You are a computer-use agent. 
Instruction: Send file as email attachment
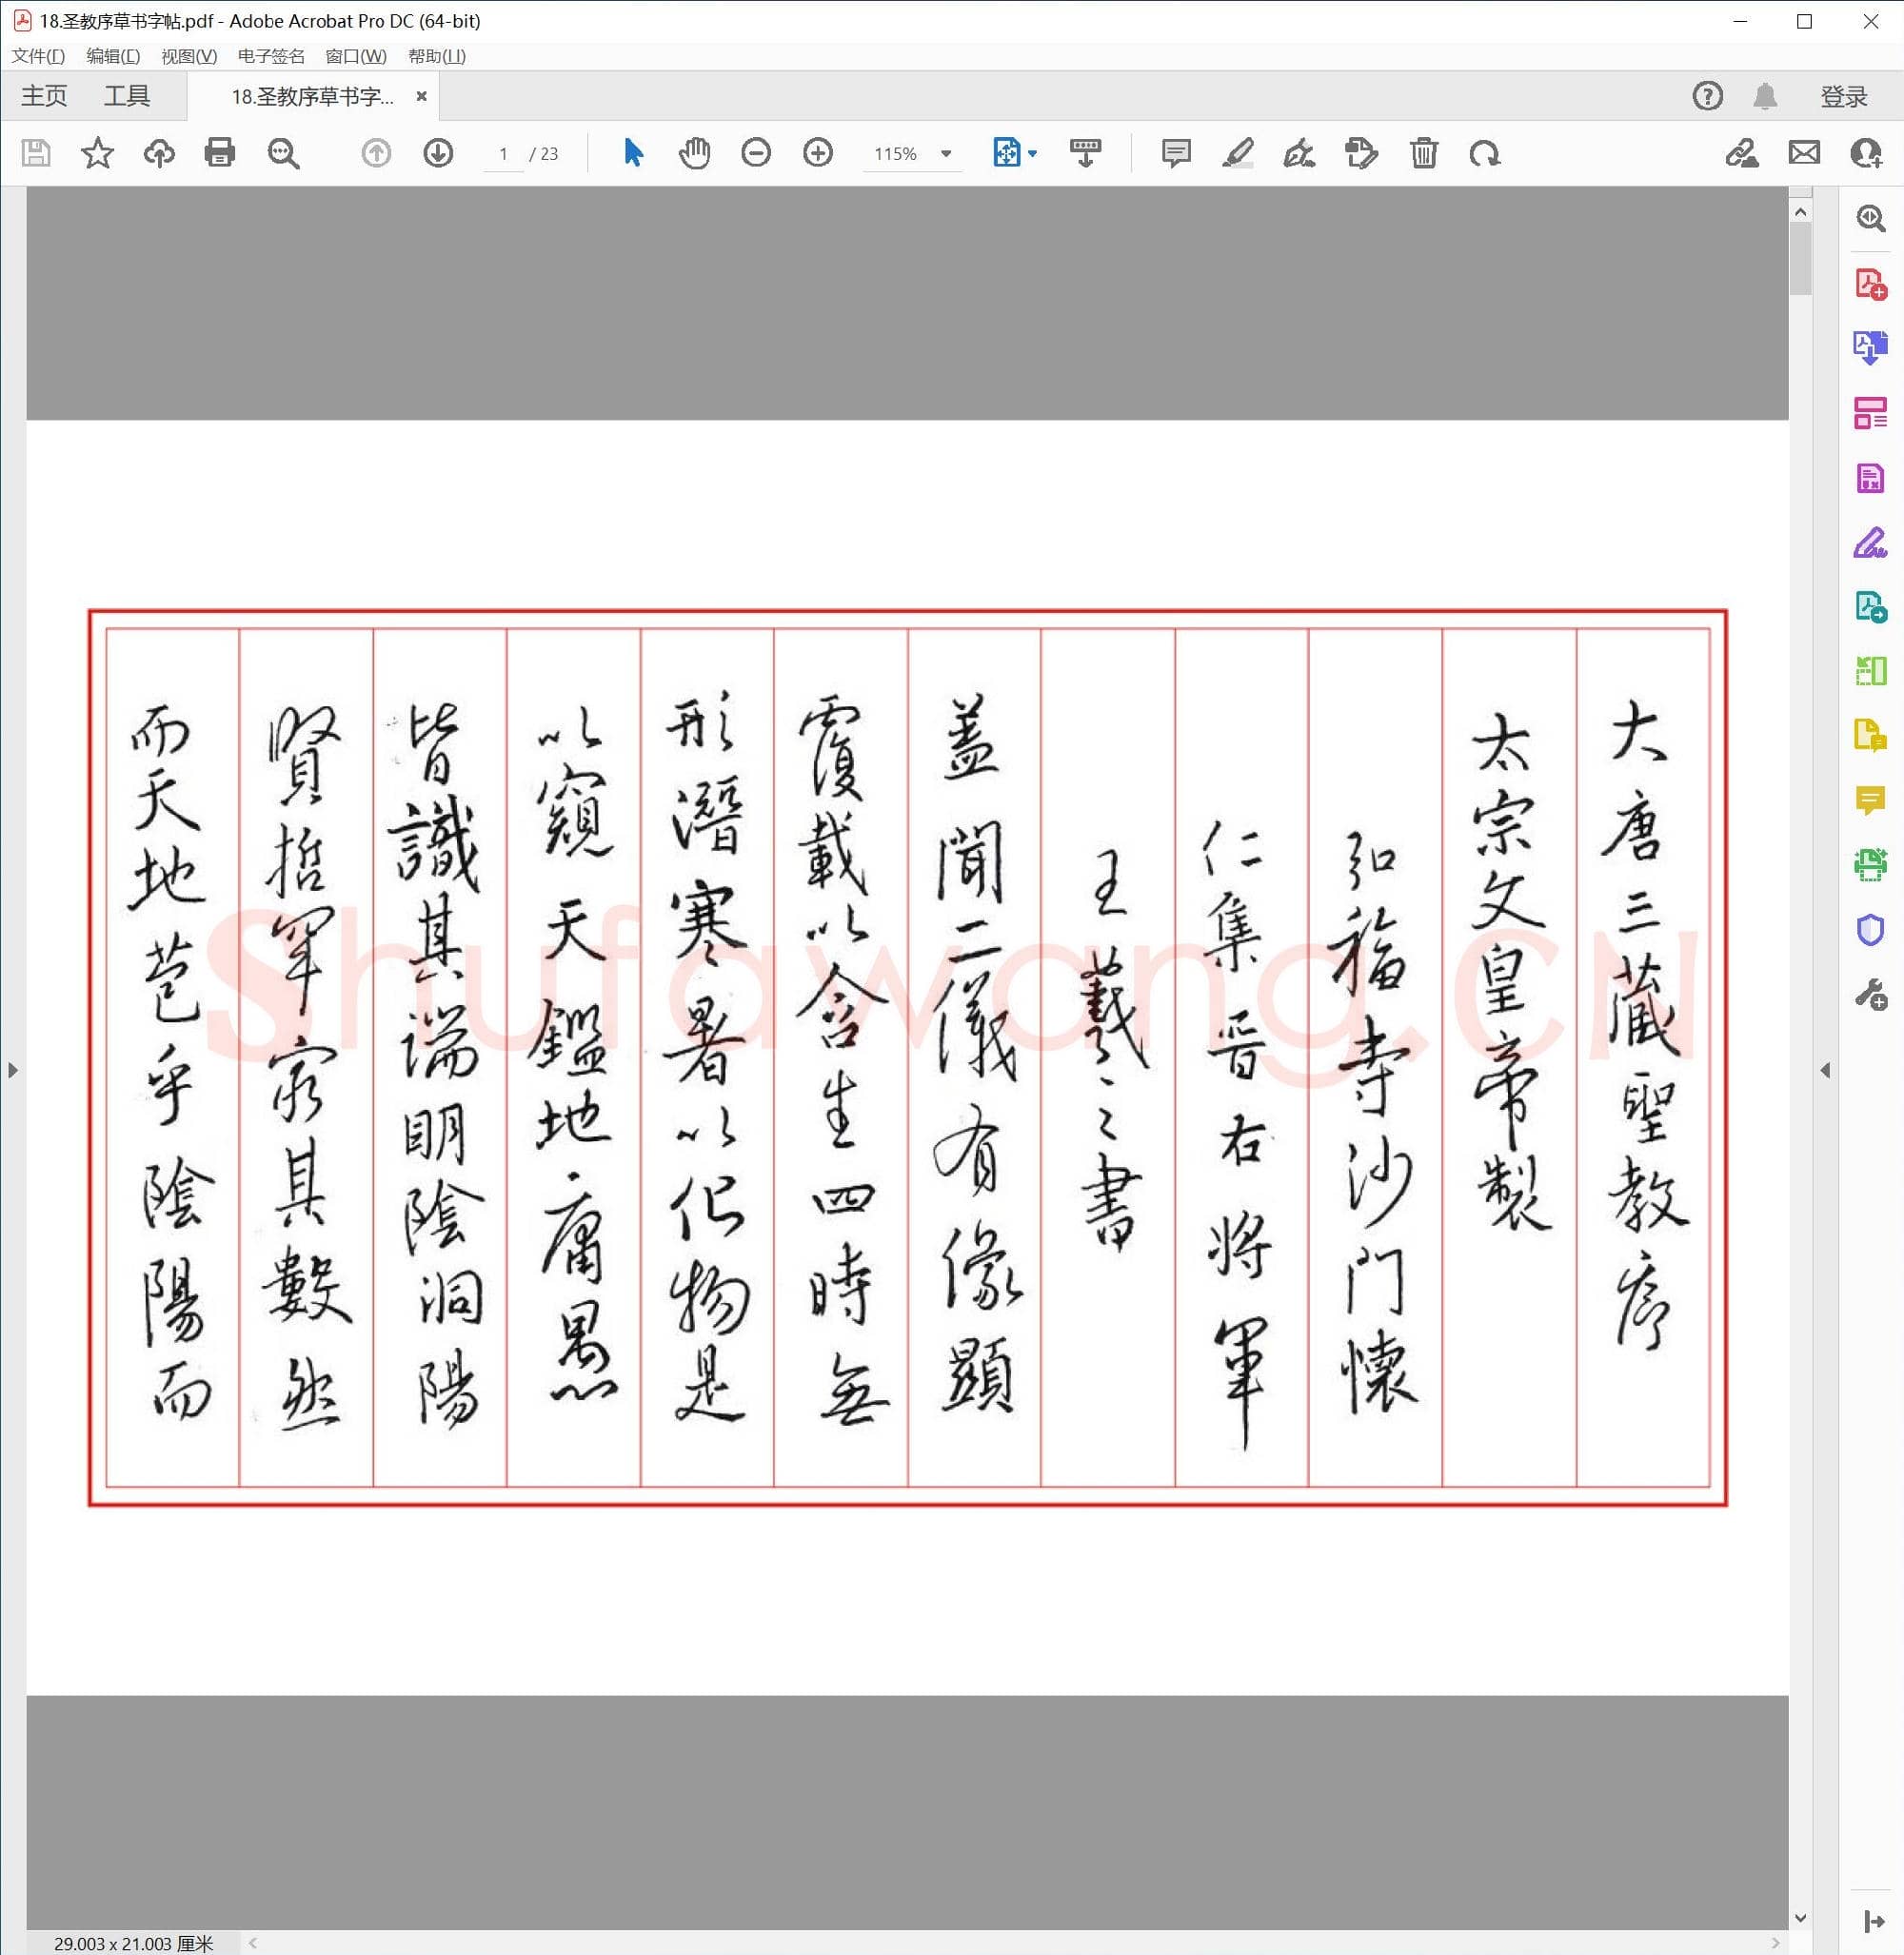click(1804, 153)
